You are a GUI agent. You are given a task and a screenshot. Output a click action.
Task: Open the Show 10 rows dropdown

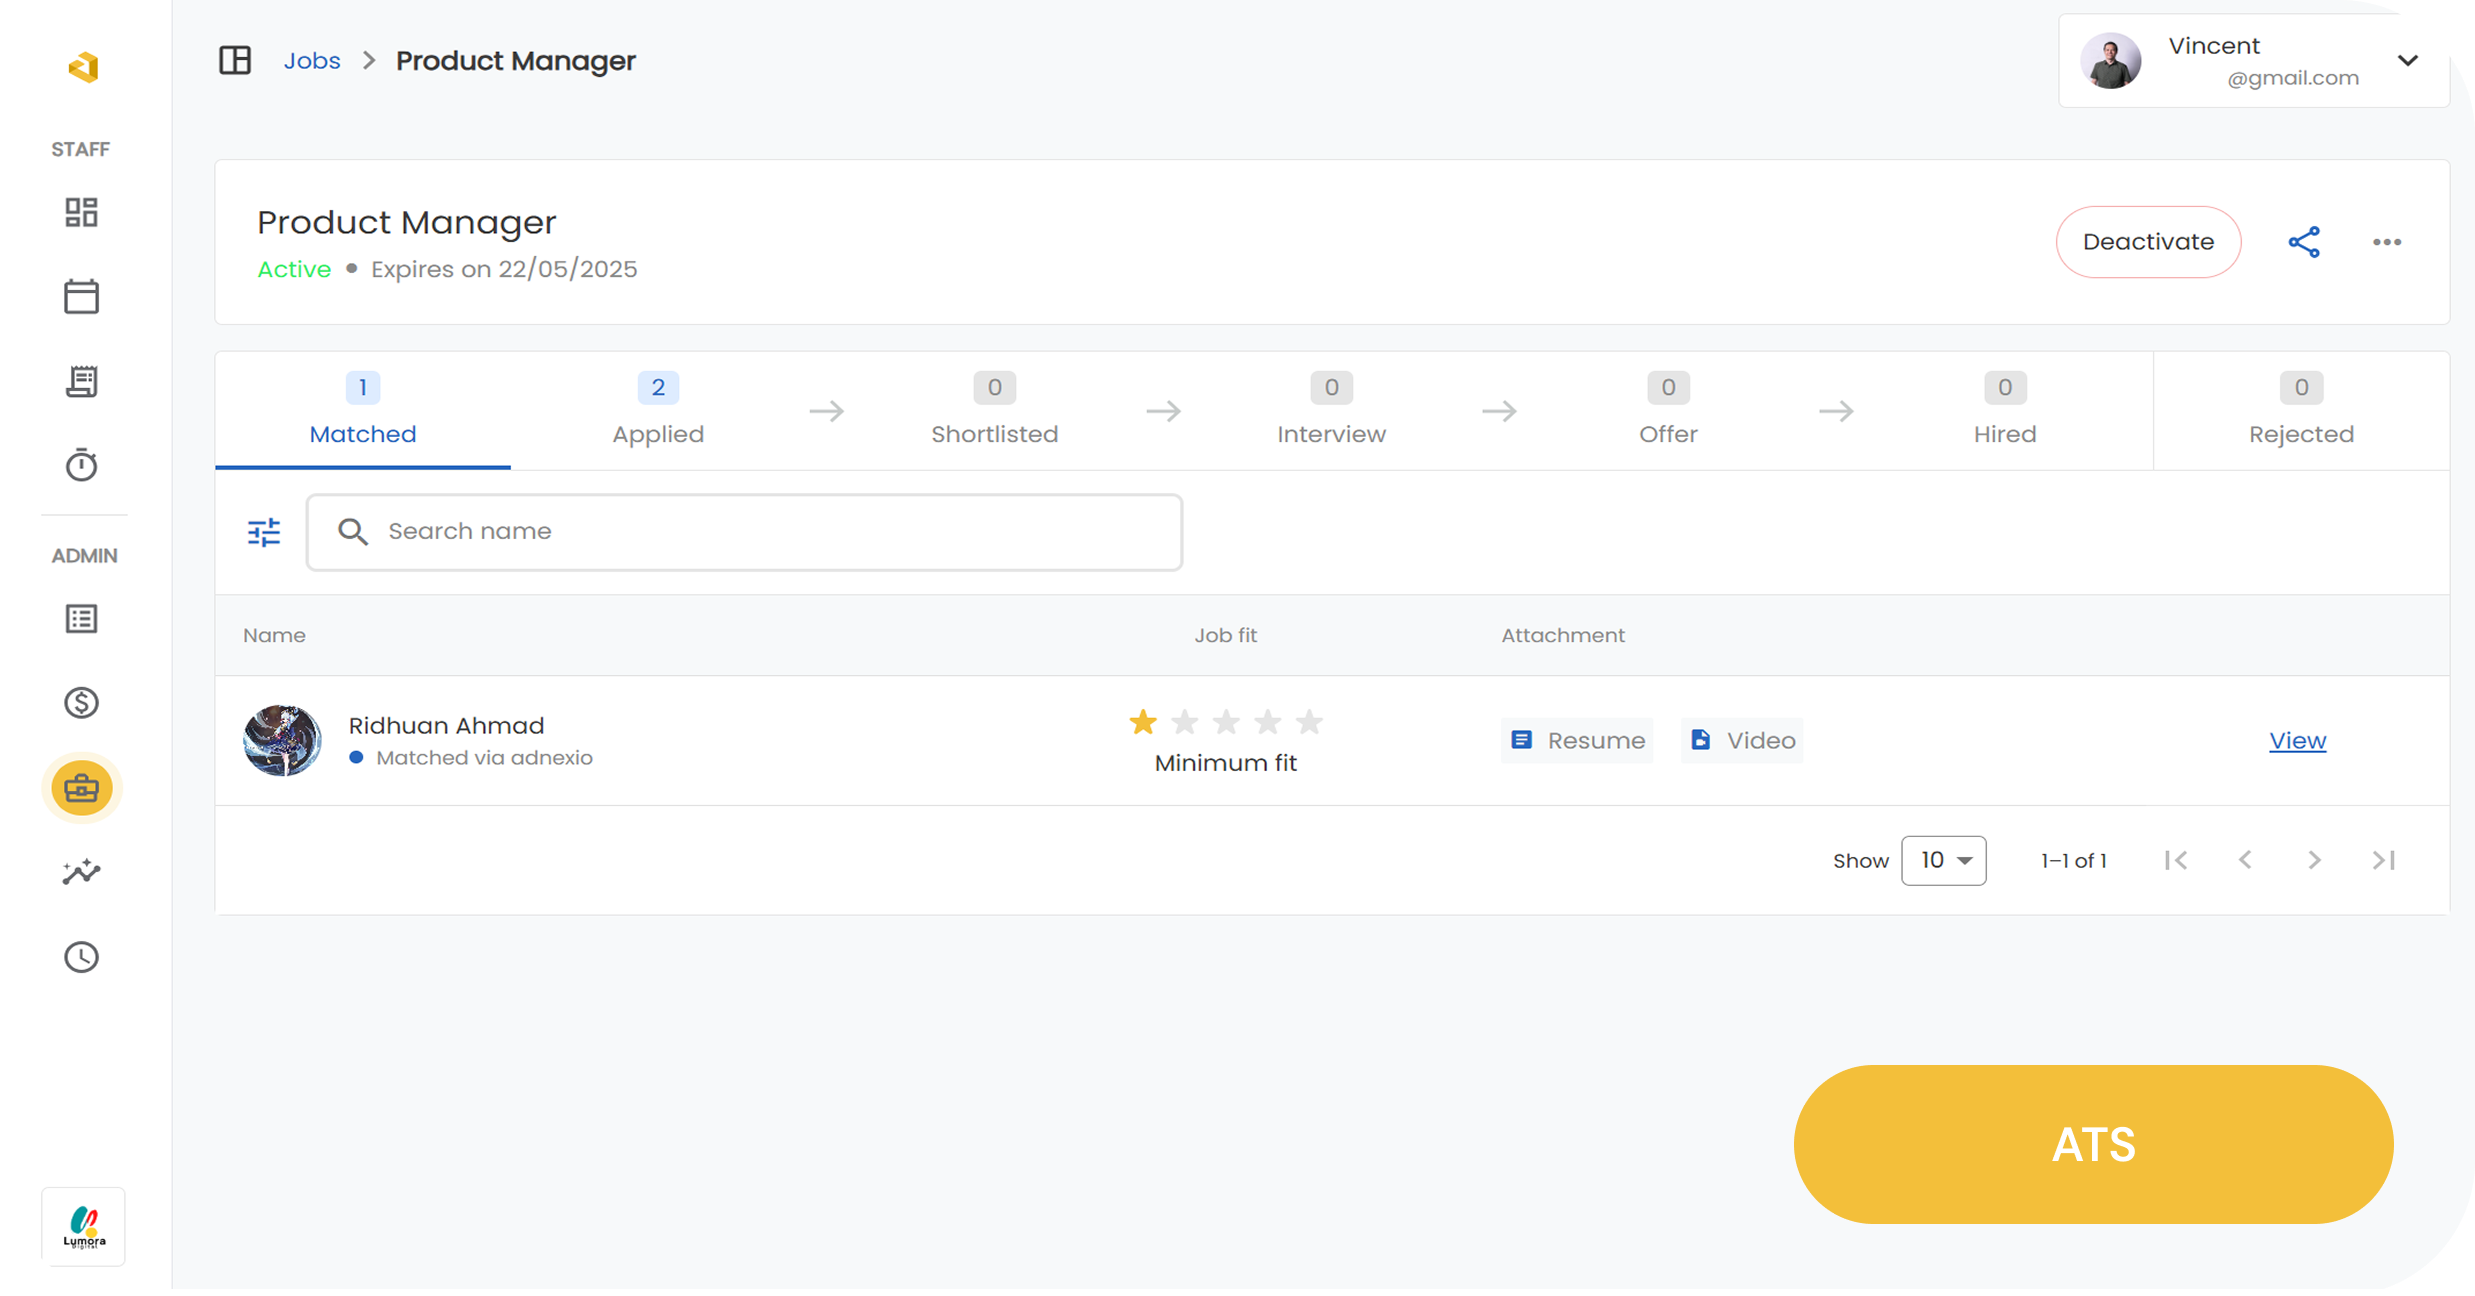tap(1943, 861)
